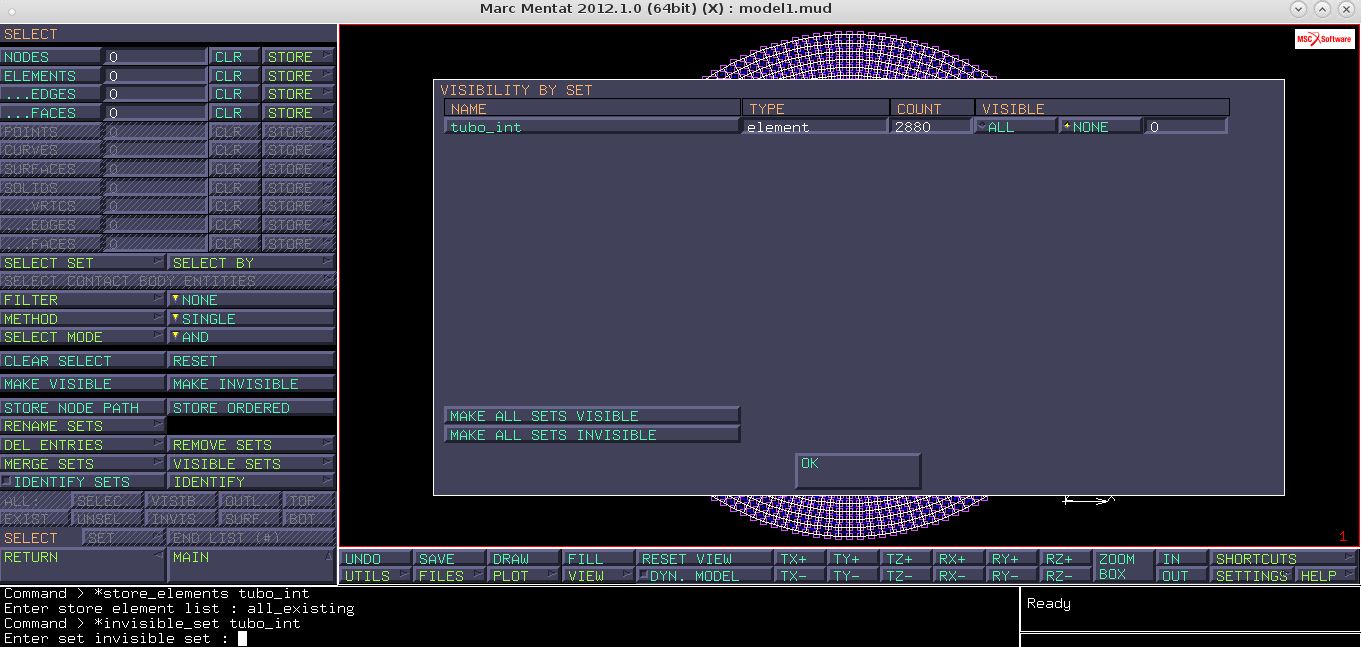Toggle the IDENTIFY SETS checkbox
1361x647 pixels.
coord(8,482)
